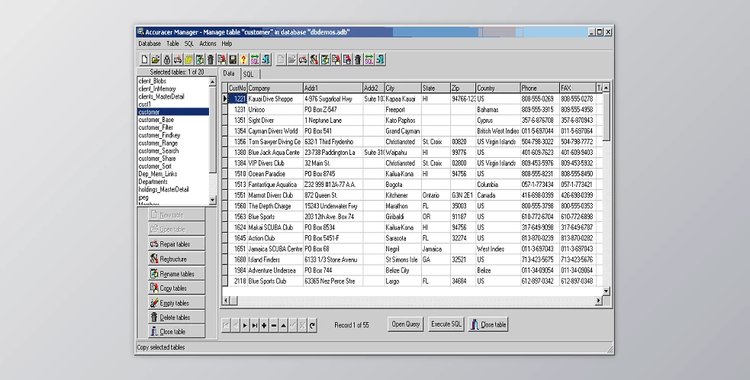This screenshot has width=750, height=380.
Task: Open the Database menu
Action: 149,44
